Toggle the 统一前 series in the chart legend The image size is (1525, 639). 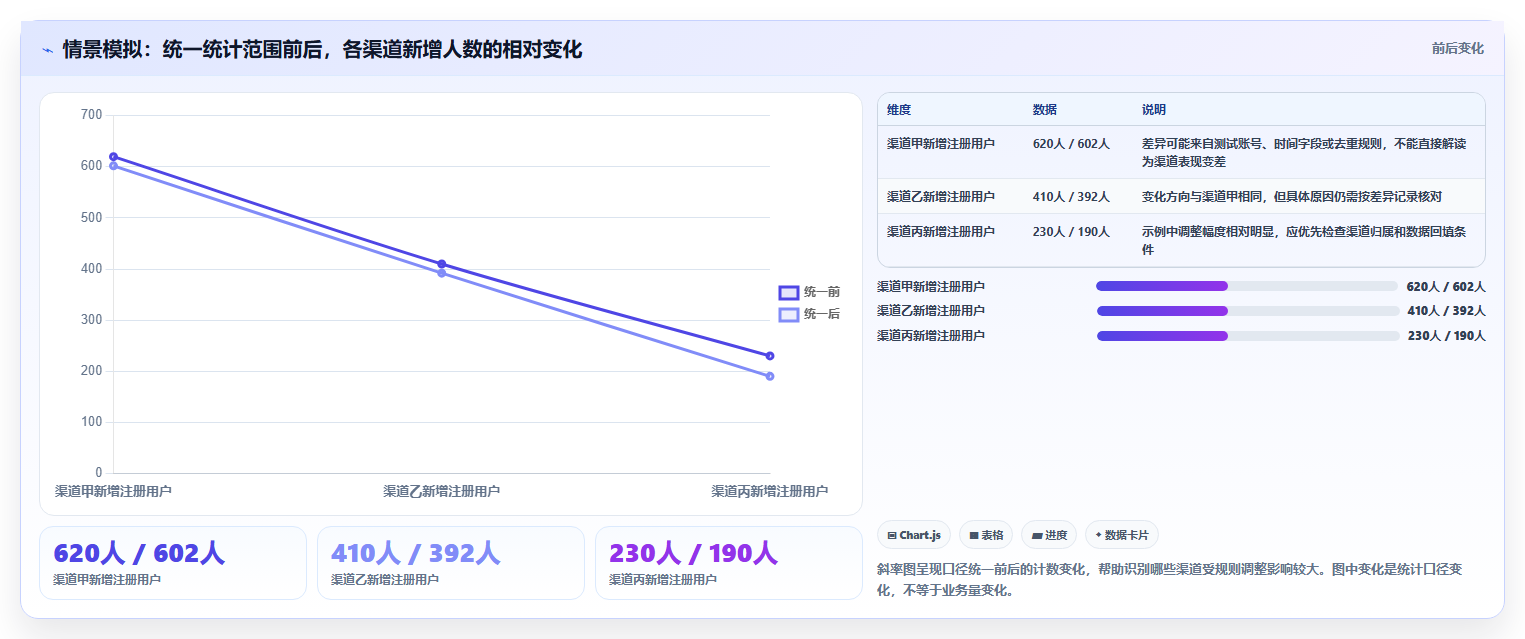(x=809, y=292)
